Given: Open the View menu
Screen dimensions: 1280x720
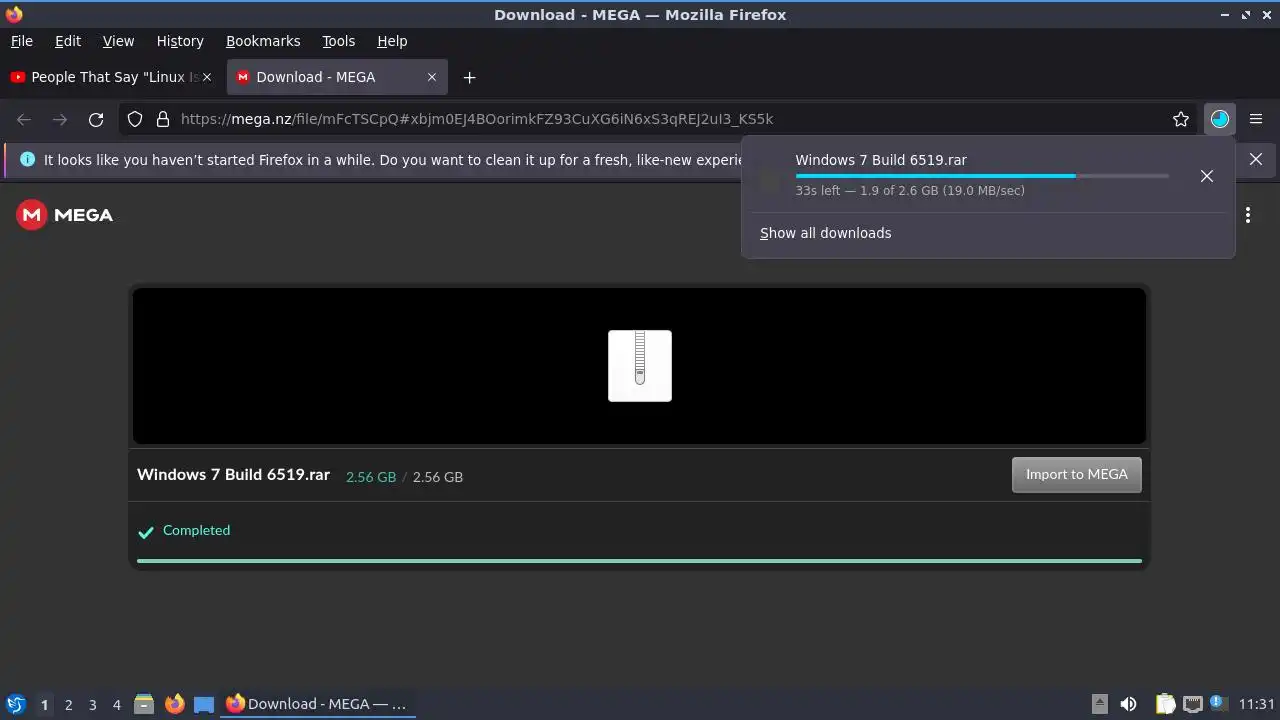Looking at the screenshot, I should coord(118,41).
